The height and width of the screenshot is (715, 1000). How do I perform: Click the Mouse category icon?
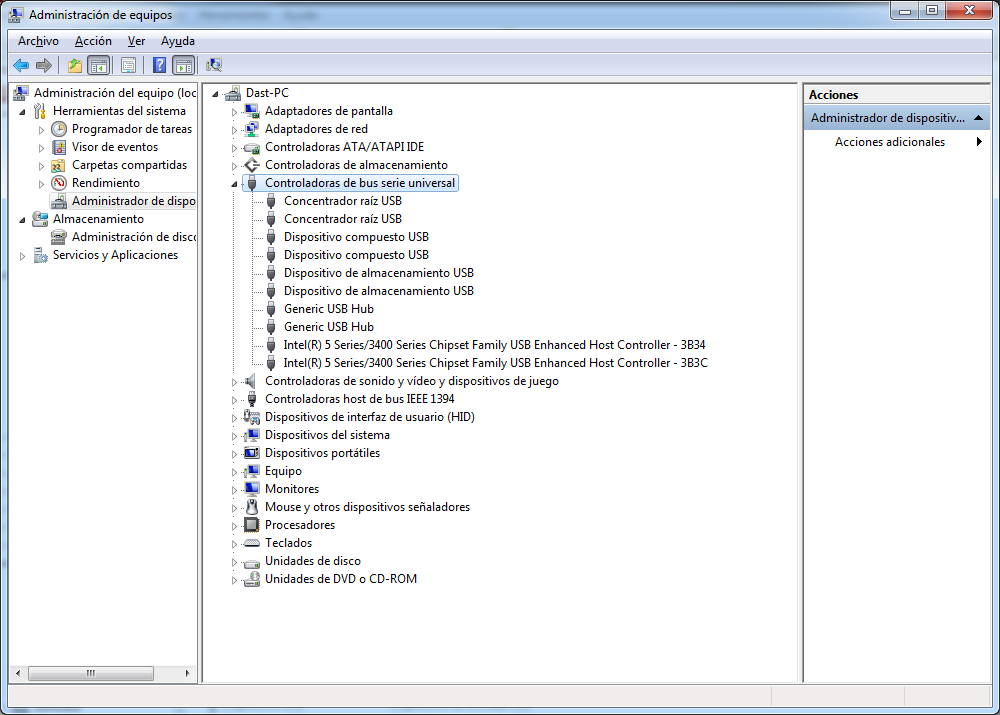pos(252,507)
